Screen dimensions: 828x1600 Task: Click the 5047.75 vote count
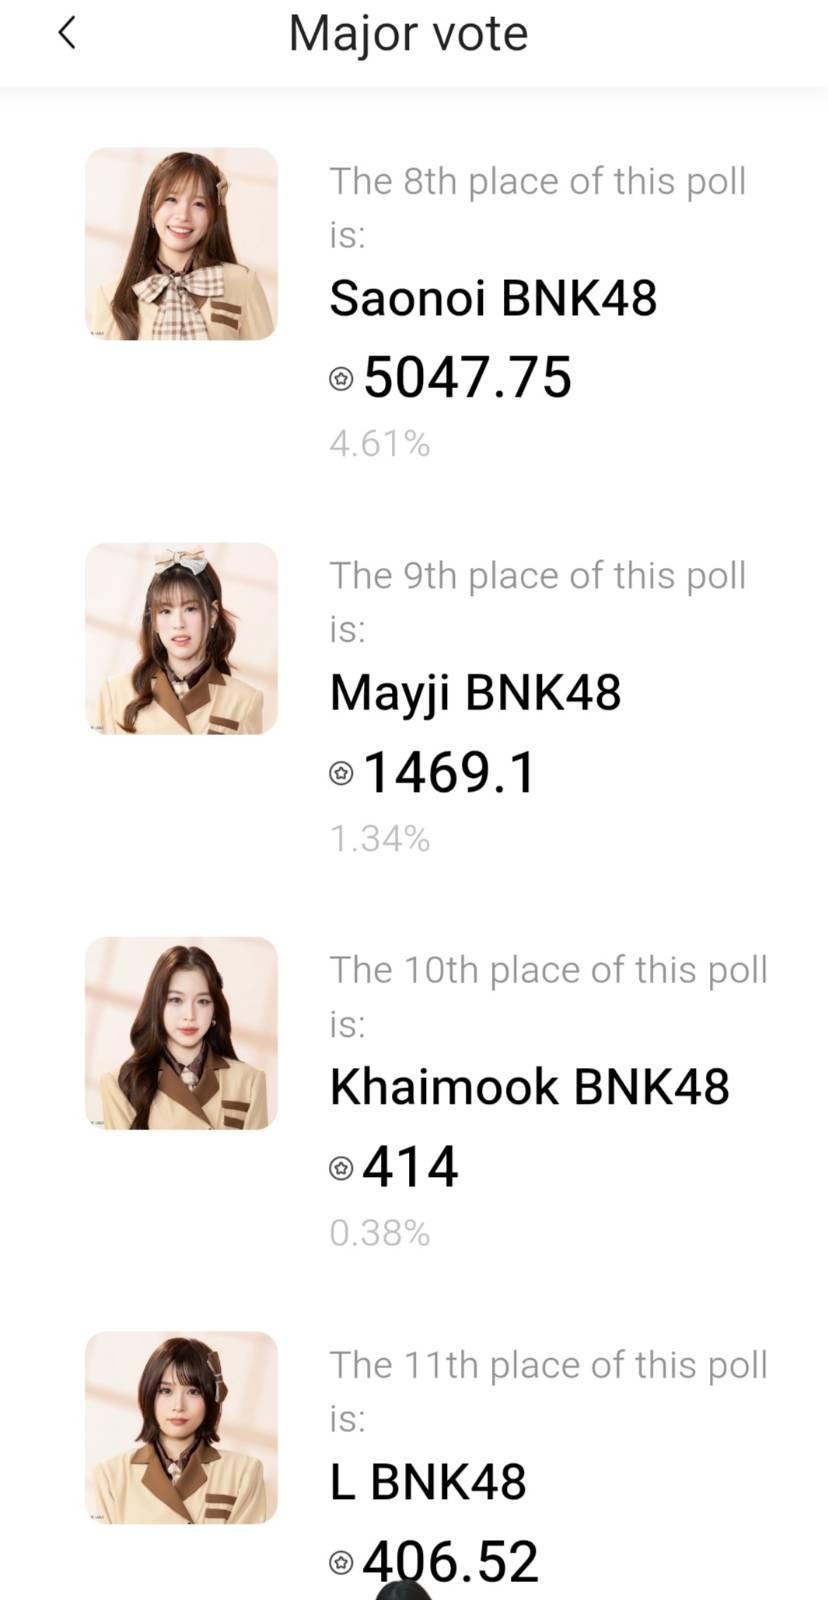tap(467, 378)
